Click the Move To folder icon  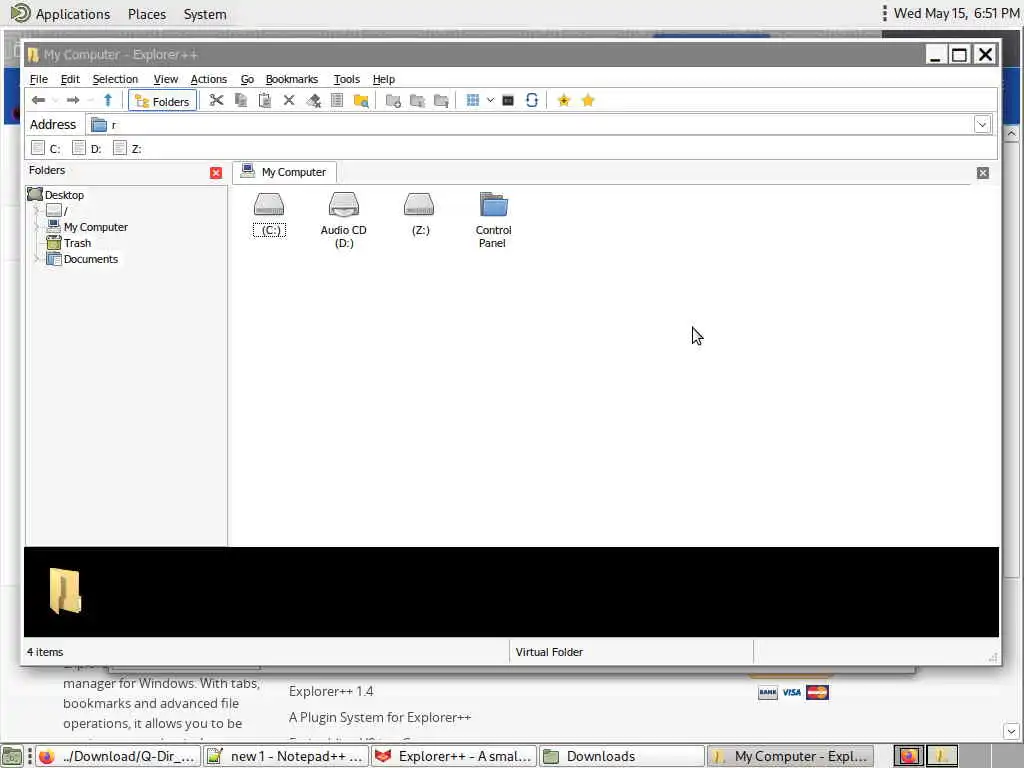pyautogui.click(x=441, y=100)
